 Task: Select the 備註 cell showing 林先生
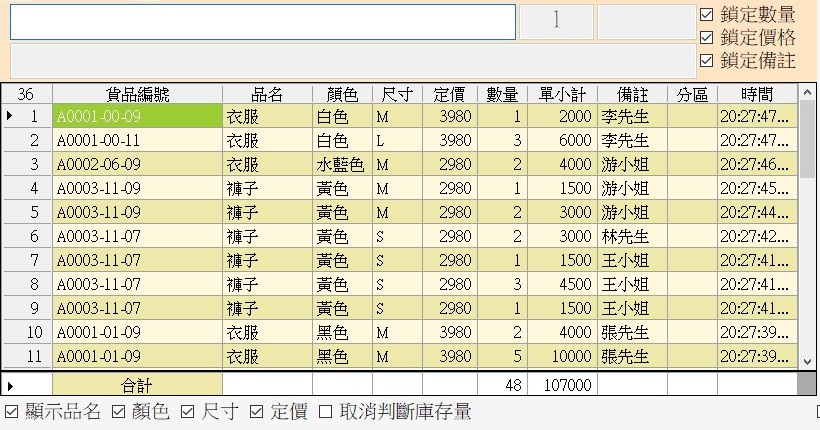tap(632, 236)
